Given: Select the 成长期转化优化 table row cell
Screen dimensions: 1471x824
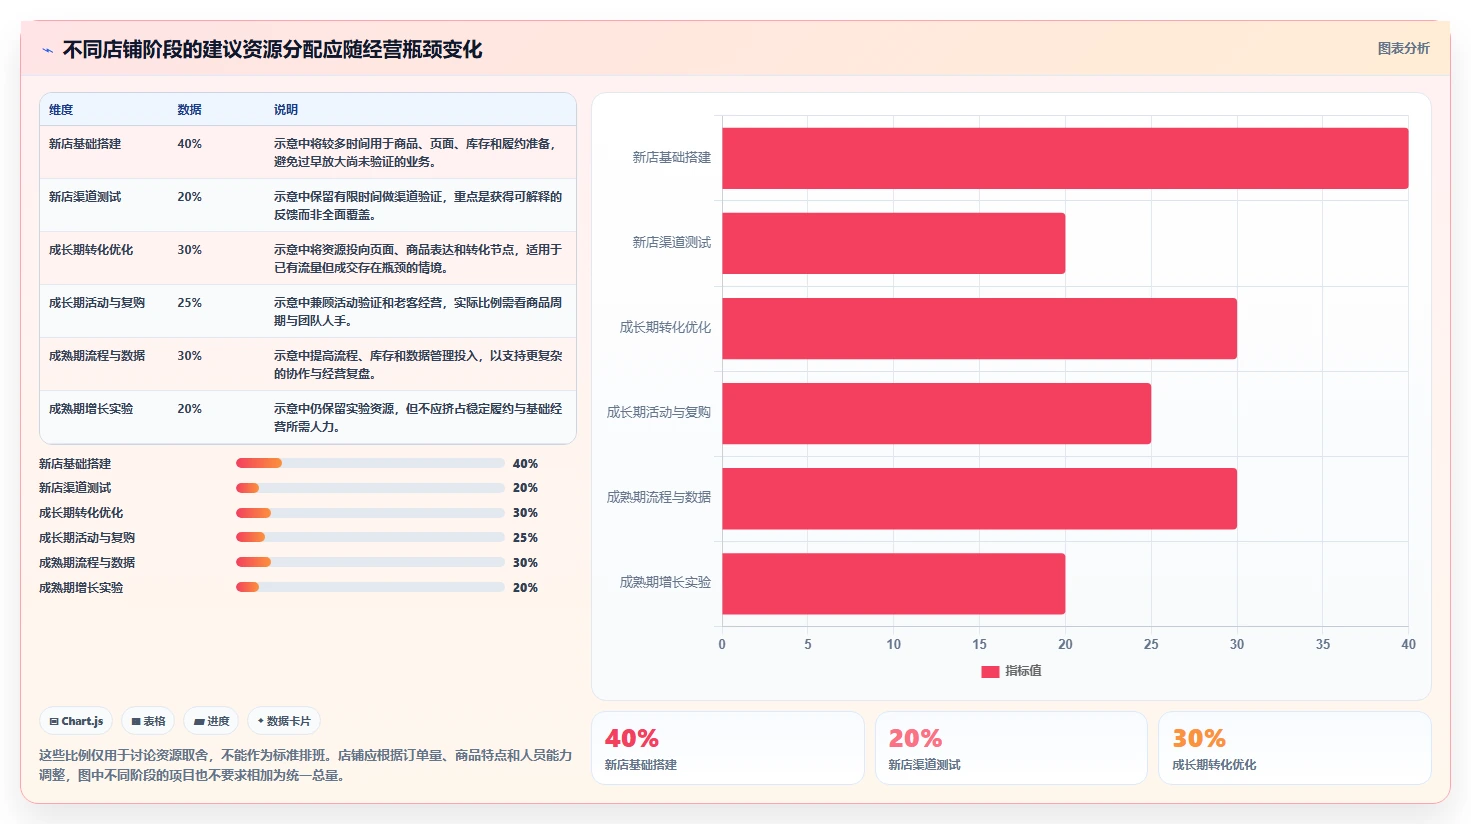Looking at the screenshot, I should pyautogui.click(x=91, y=250).
